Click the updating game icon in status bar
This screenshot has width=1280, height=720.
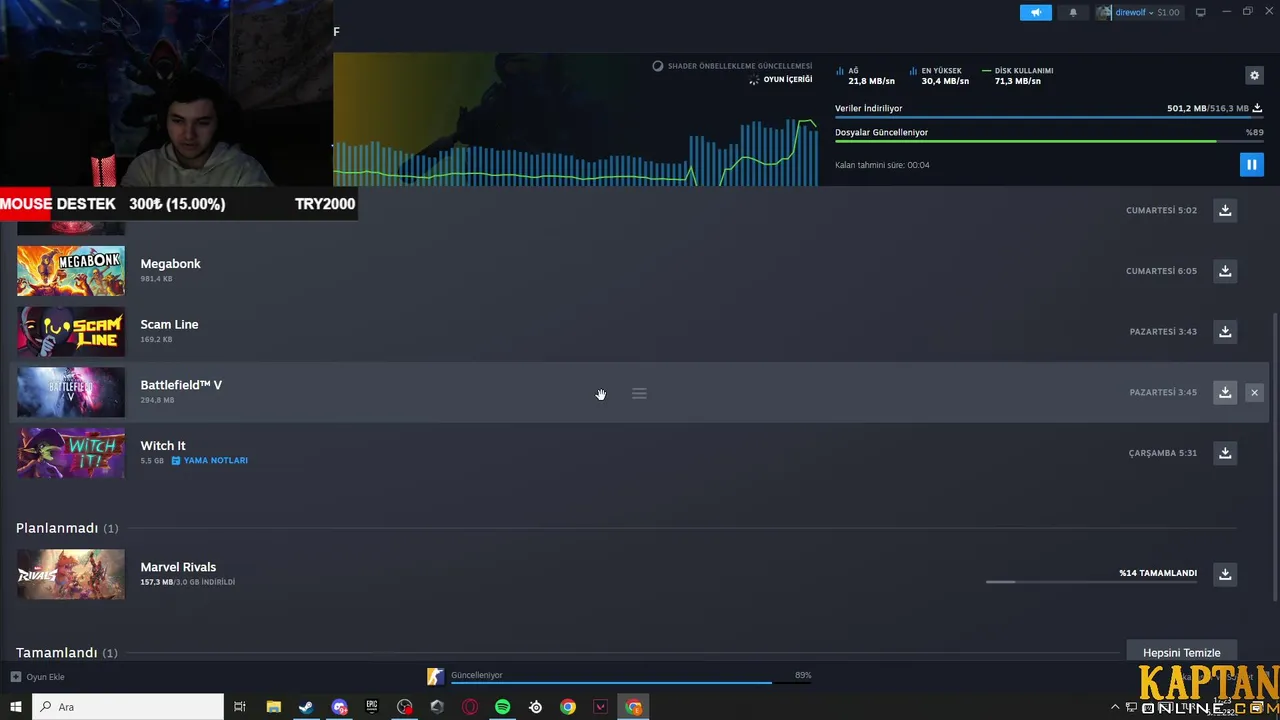(435, 677)
